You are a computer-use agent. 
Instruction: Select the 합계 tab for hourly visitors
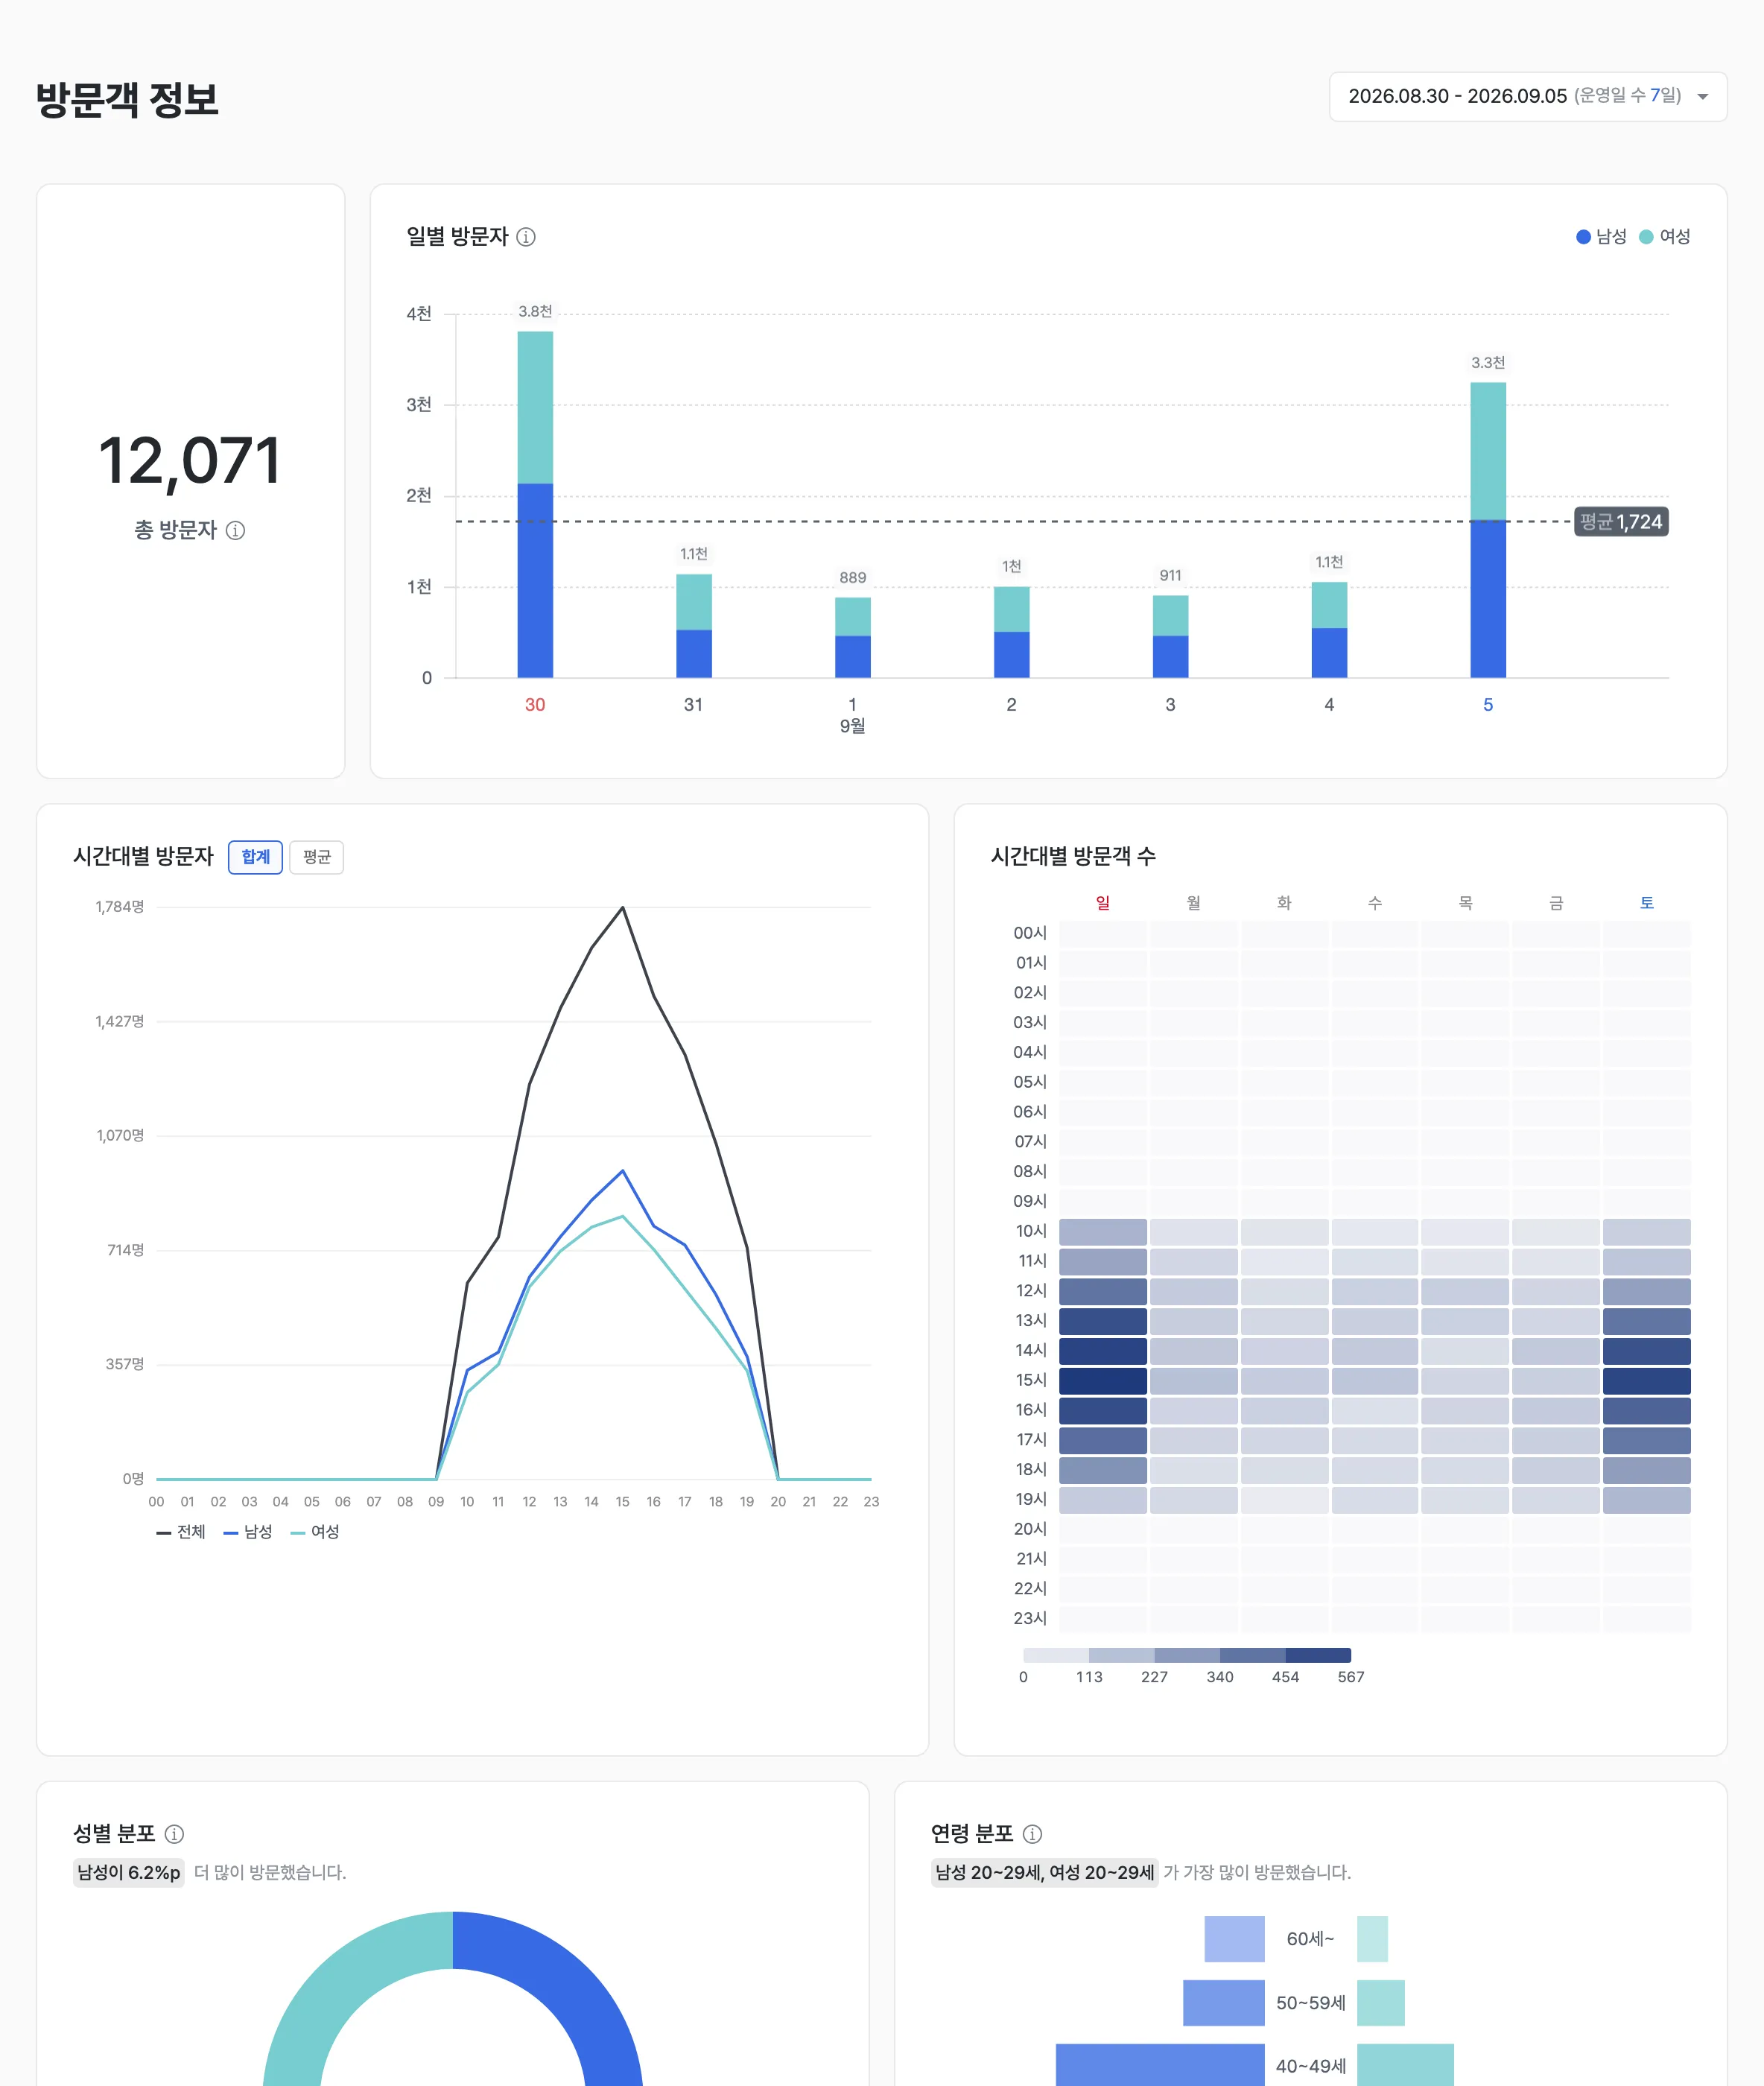click(255, 857)
